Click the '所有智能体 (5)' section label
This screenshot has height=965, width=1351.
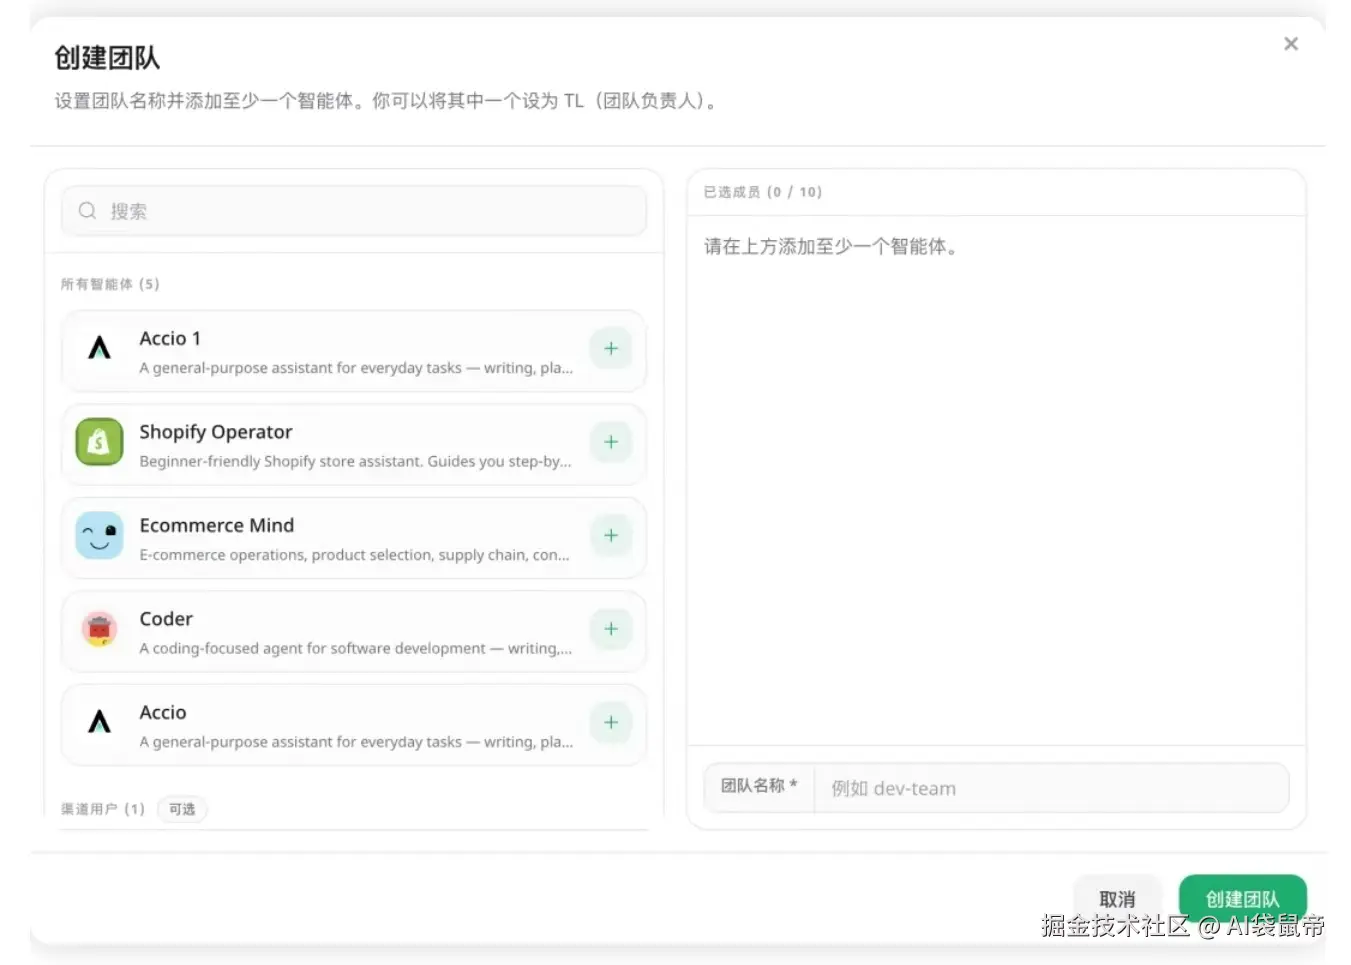click(110, 284)
